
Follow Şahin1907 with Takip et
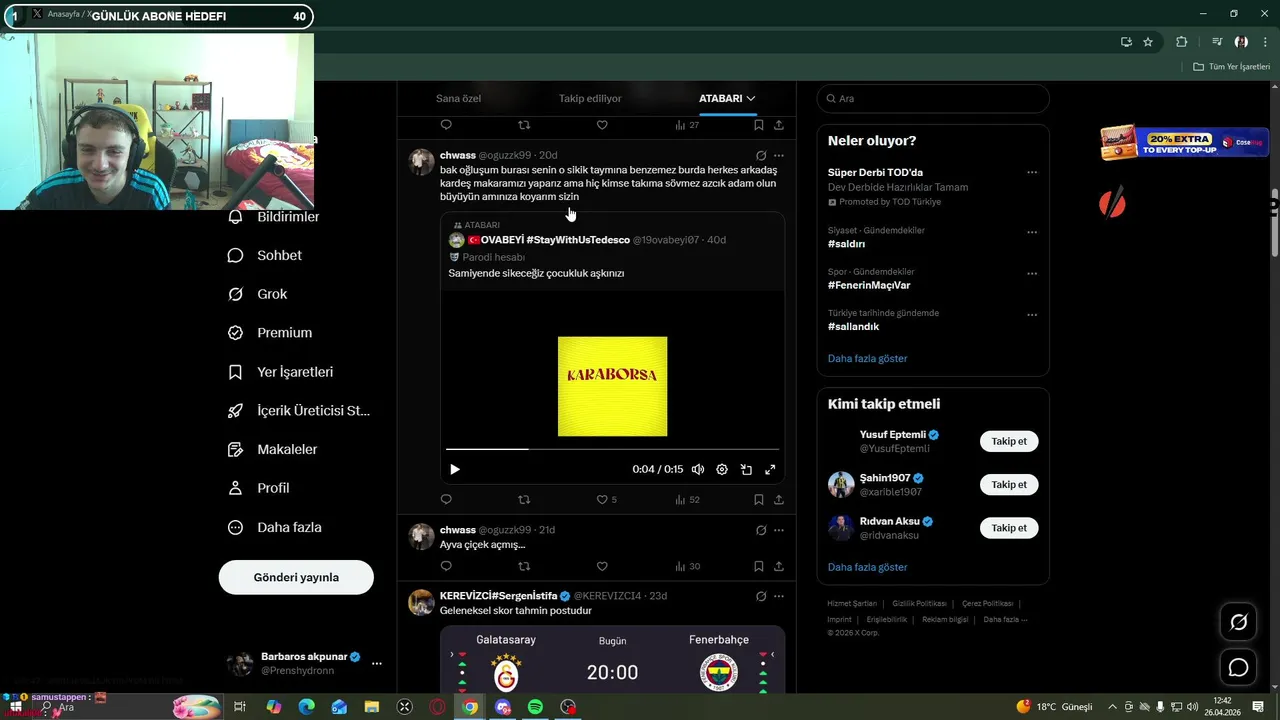pyautogui.click(x=1009, y=484)
